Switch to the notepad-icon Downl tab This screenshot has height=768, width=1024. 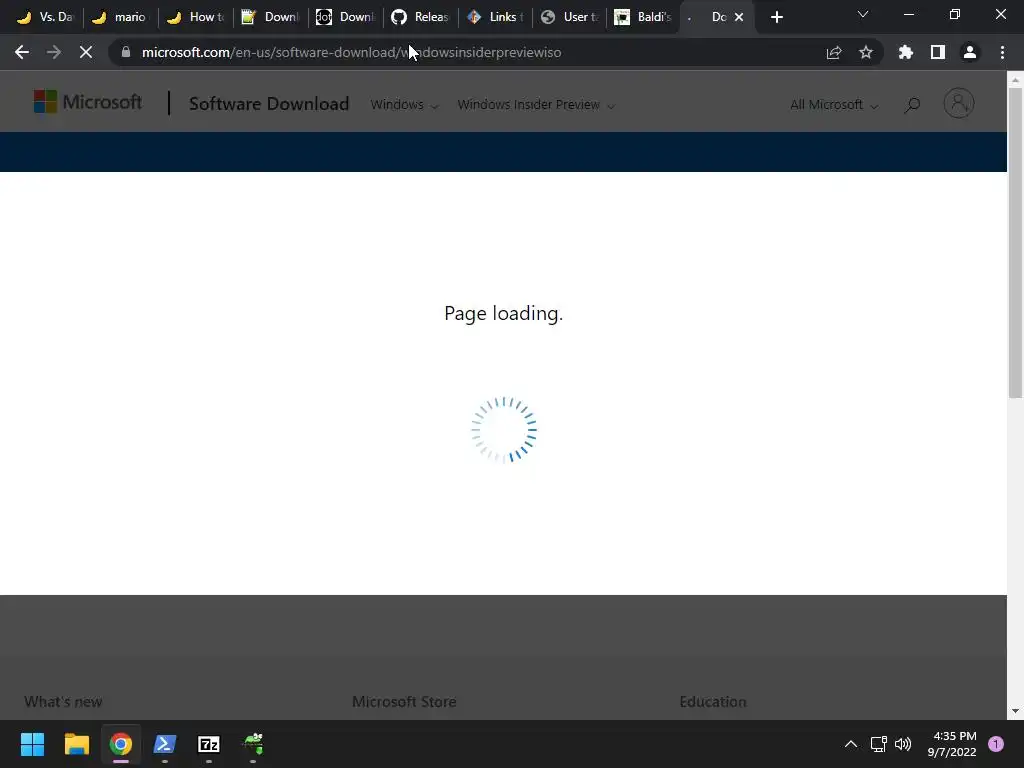click(x=270, y=17)
